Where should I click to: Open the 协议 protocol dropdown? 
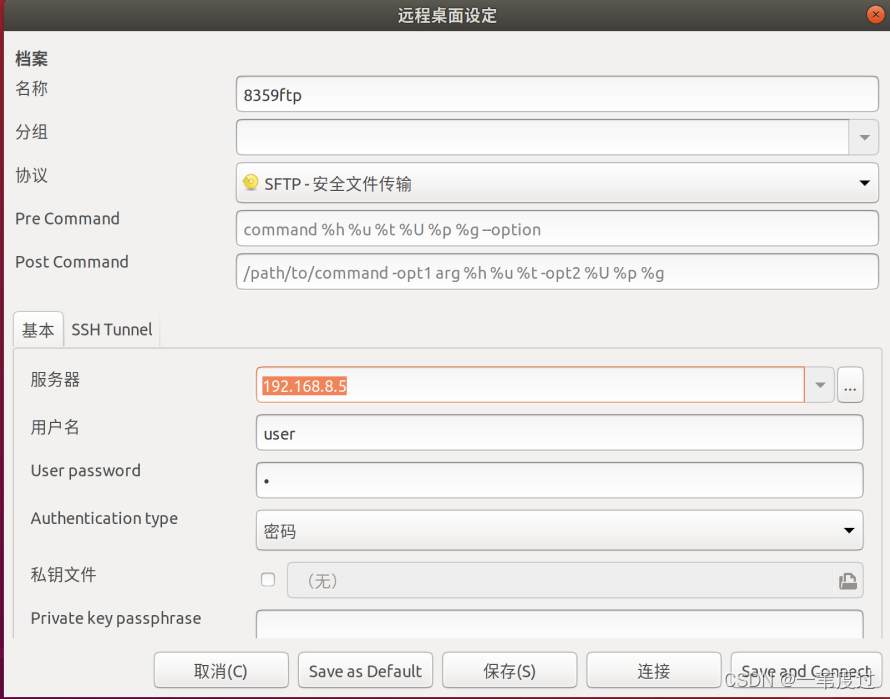[557, 183]
